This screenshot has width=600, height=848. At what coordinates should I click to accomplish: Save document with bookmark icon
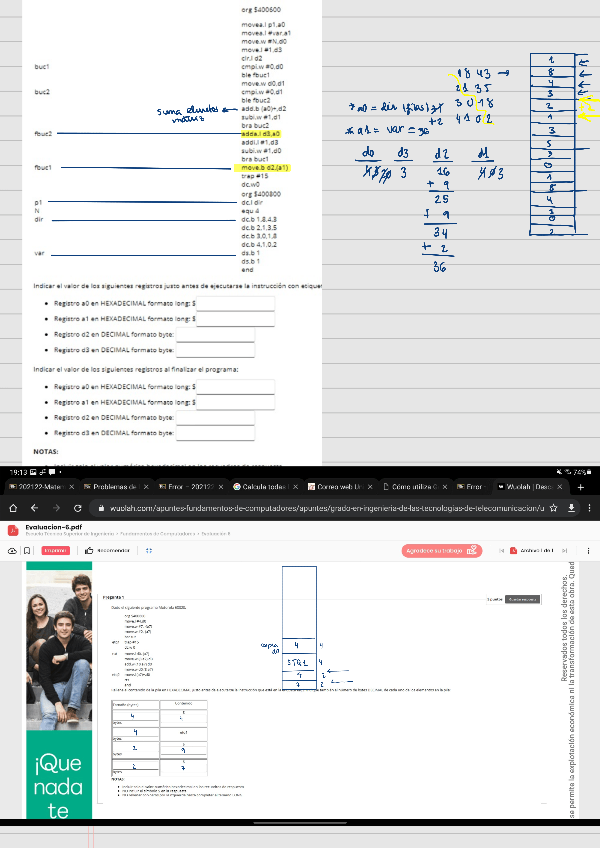[27, 551]
